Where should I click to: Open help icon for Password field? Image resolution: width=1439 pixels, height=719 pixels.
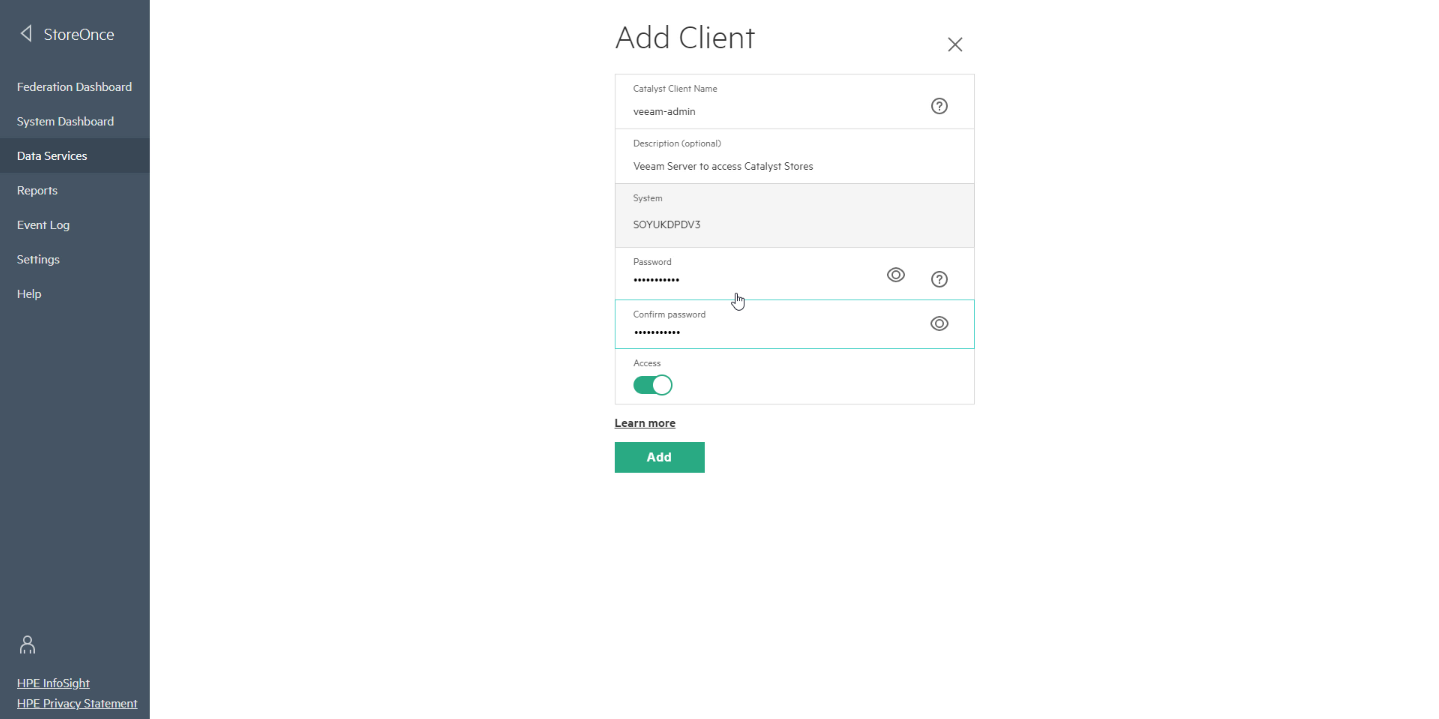point(939,279)
